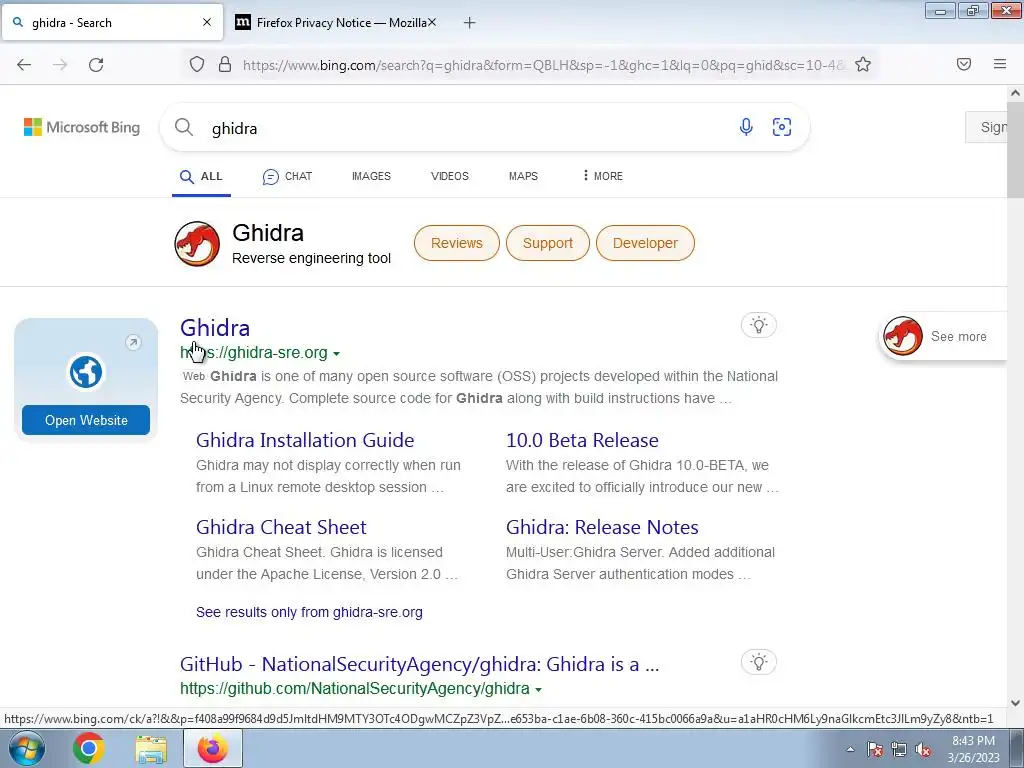Close the Firefox Privacy Notice tab
This screenshot has width=1024, height=768.
pyautogui.click(x=432, y=22)
